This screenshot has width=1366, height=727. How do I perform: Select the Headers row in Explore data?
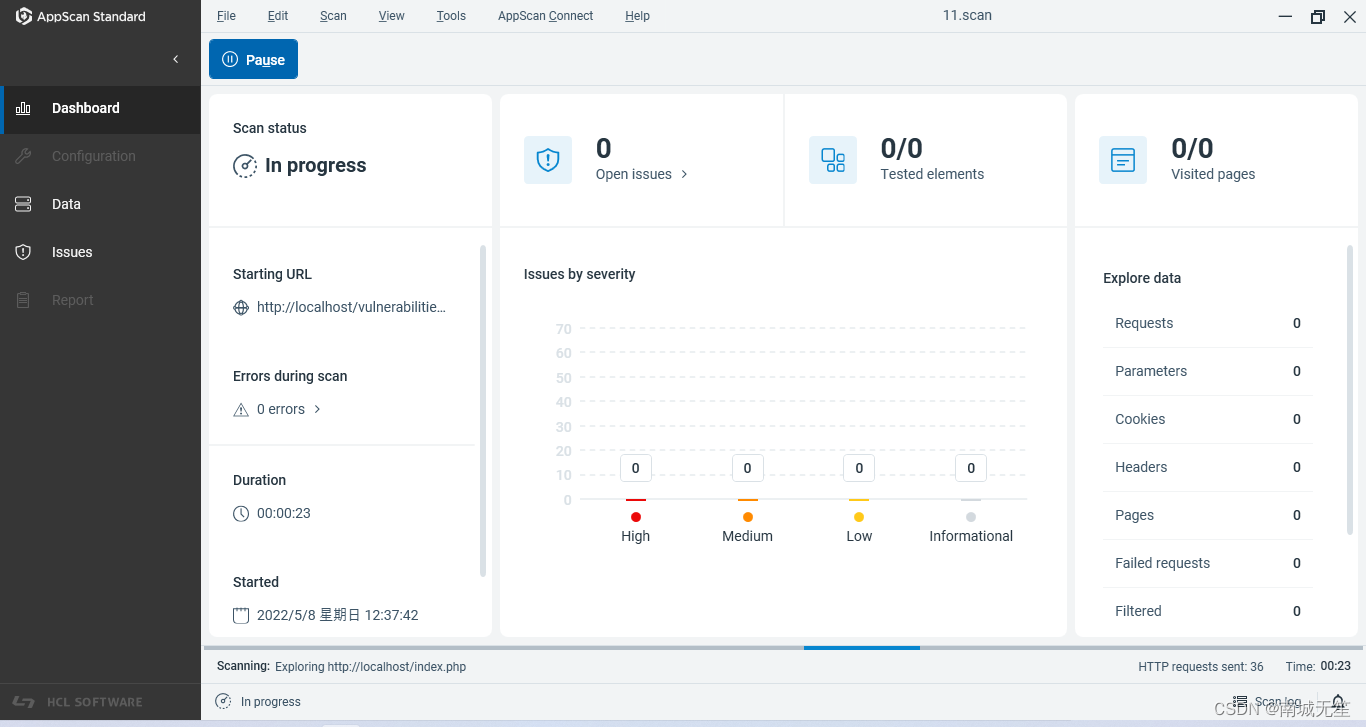[x=1207, y=467]
